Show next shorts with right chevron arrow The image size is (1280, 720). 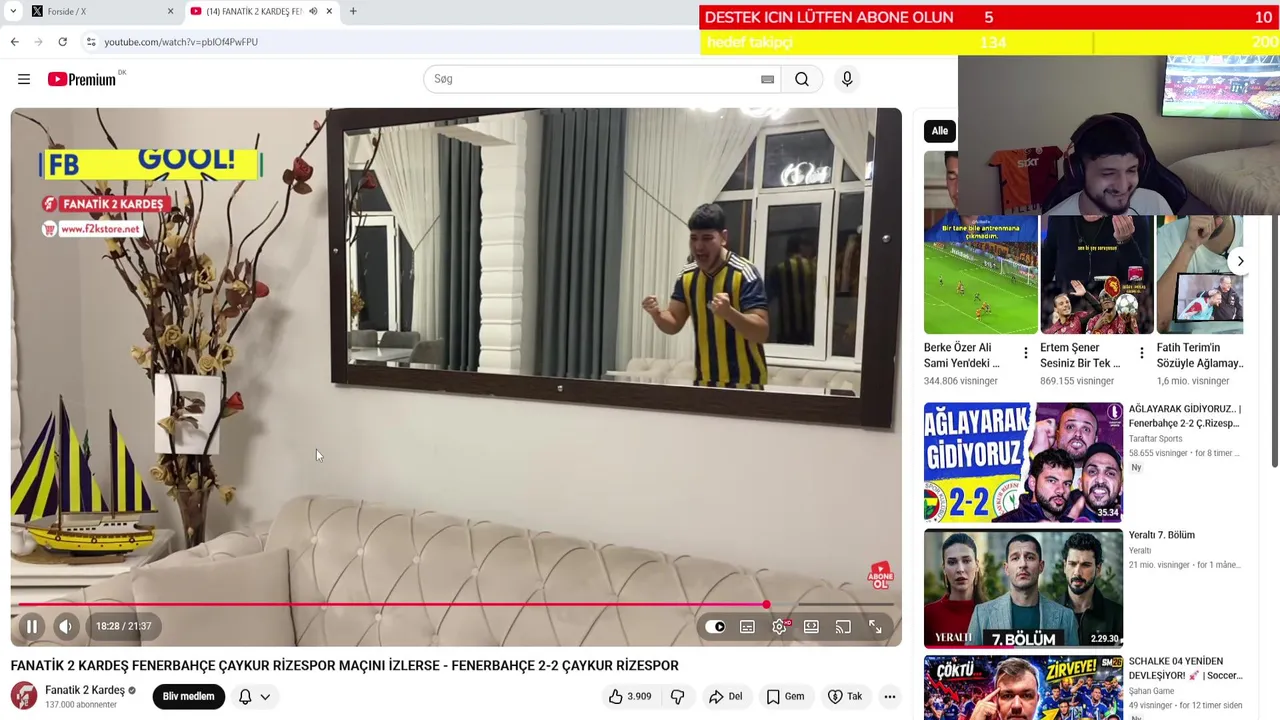[x=1240, y=261]
